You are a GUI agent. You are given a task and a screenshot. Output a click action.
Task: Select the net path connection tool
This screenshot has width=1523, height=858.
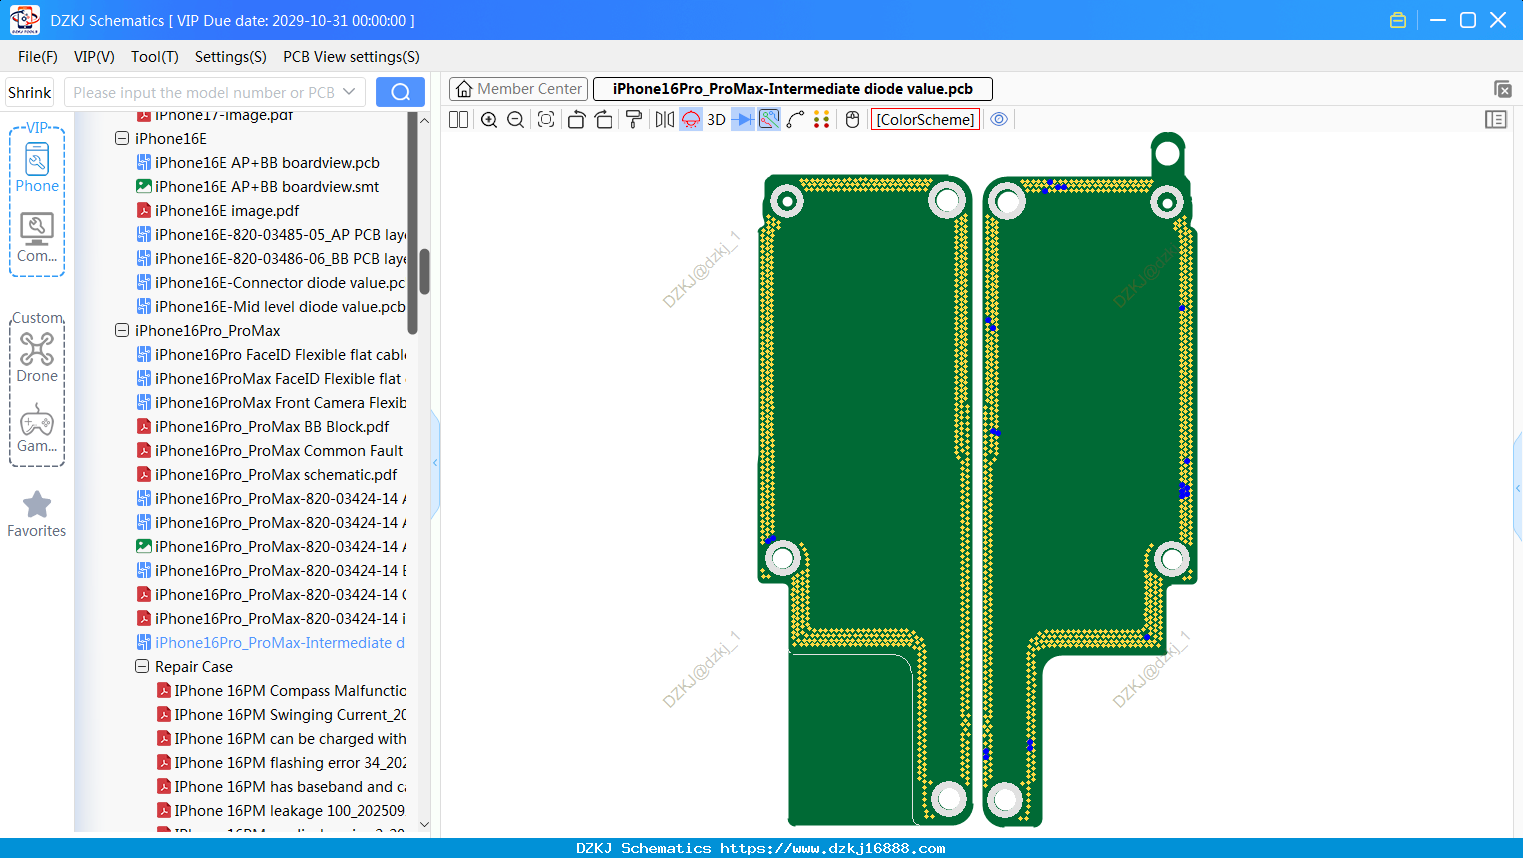795,120
